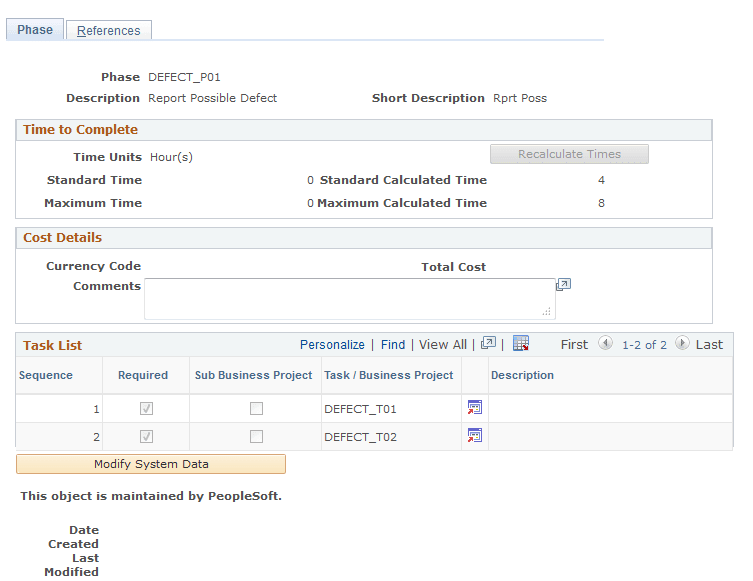Click the Description column header
The width and height of the screenshot is (753, 581).
point(522,375)
